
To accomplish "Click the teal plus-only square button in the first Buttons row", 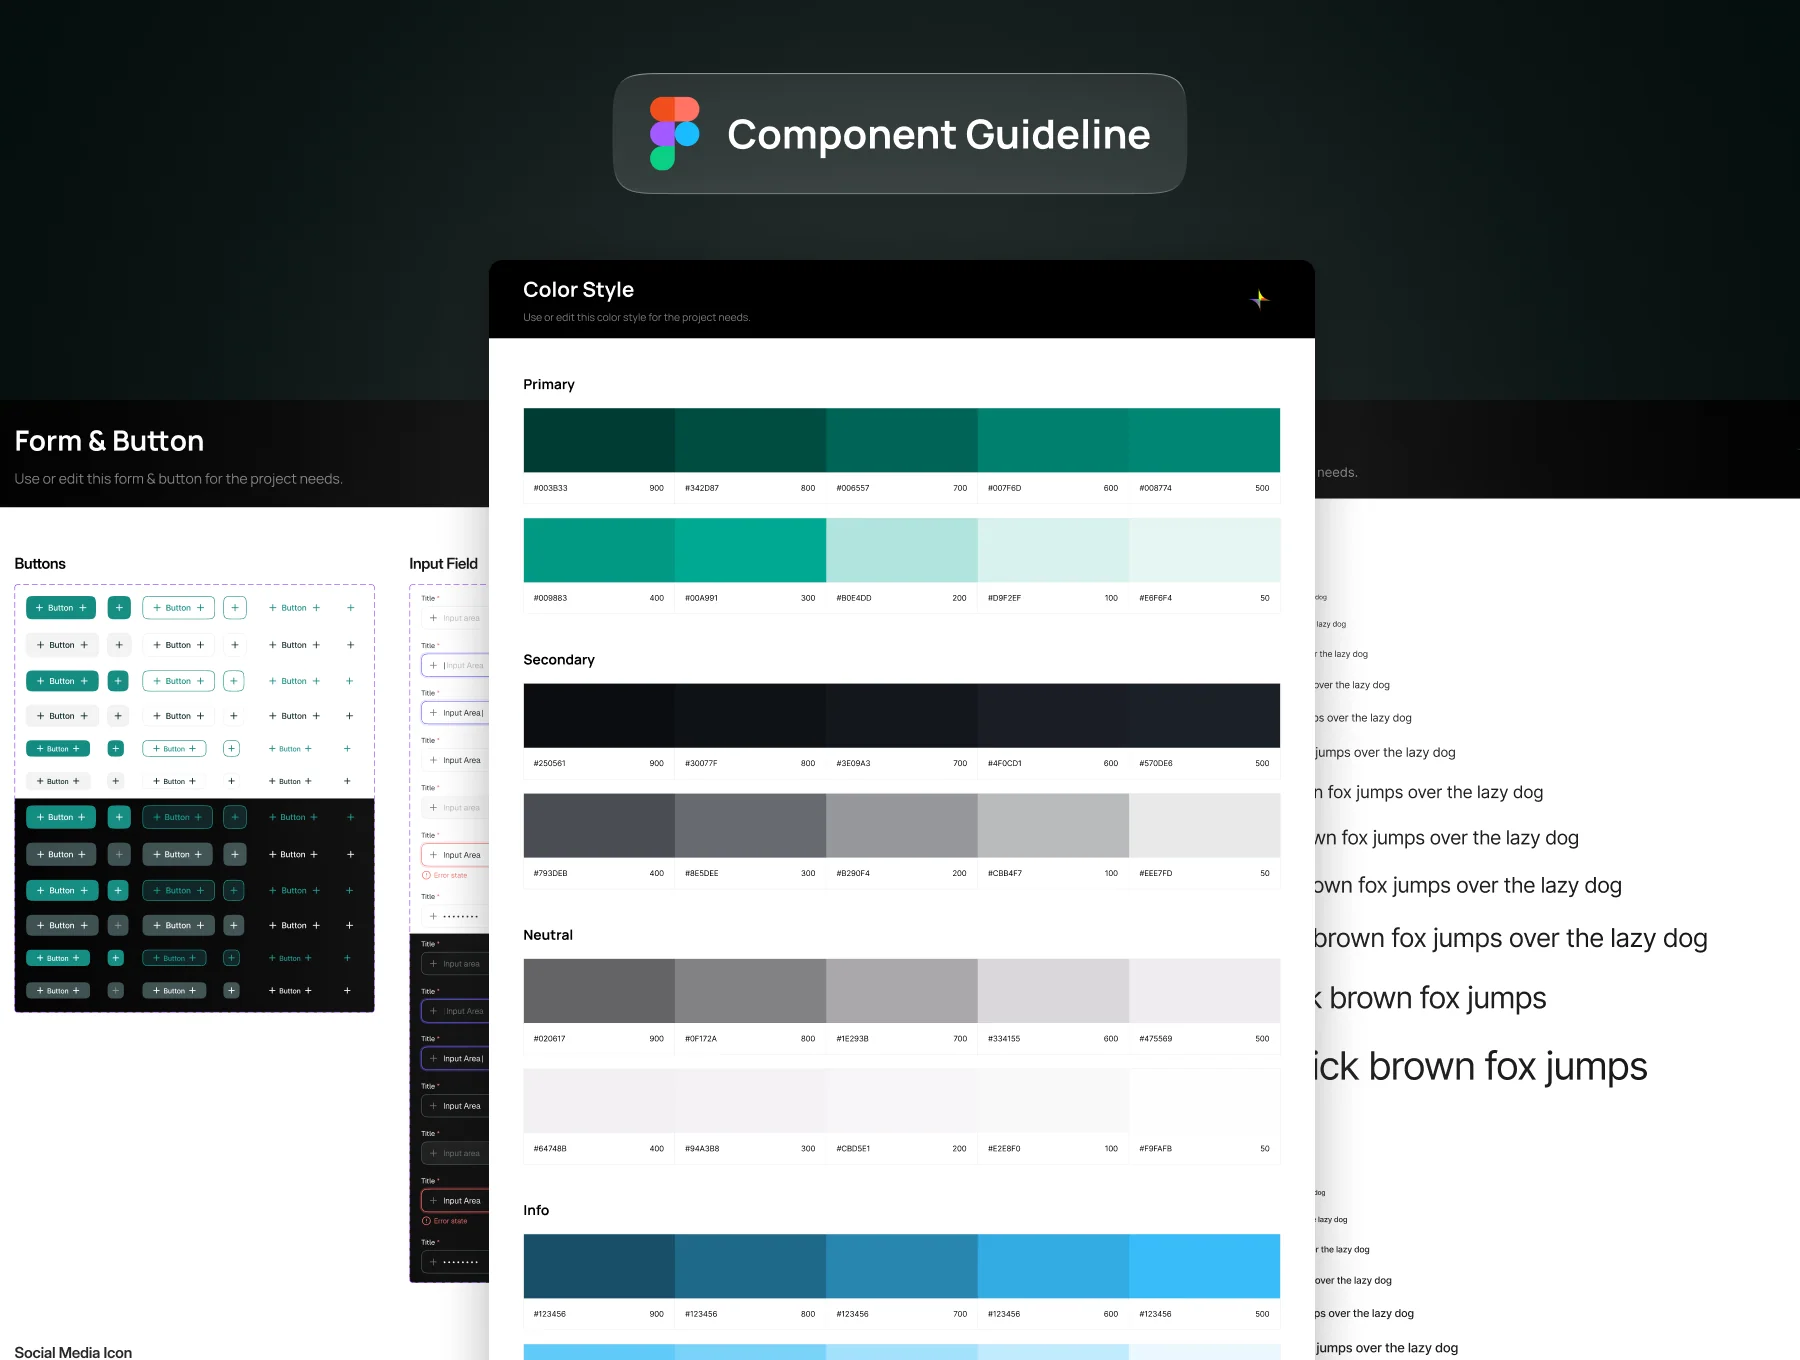I will [119, 607].
